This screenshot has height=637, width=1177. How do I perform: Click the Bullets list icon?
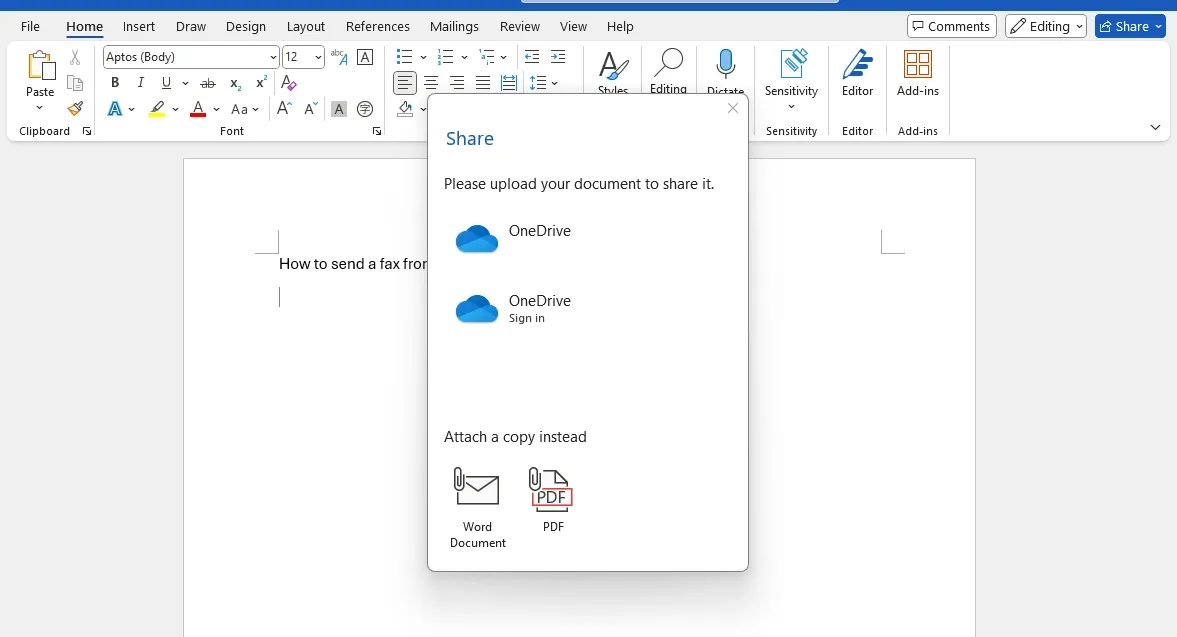pyautogui.click(x=404, y=57)
